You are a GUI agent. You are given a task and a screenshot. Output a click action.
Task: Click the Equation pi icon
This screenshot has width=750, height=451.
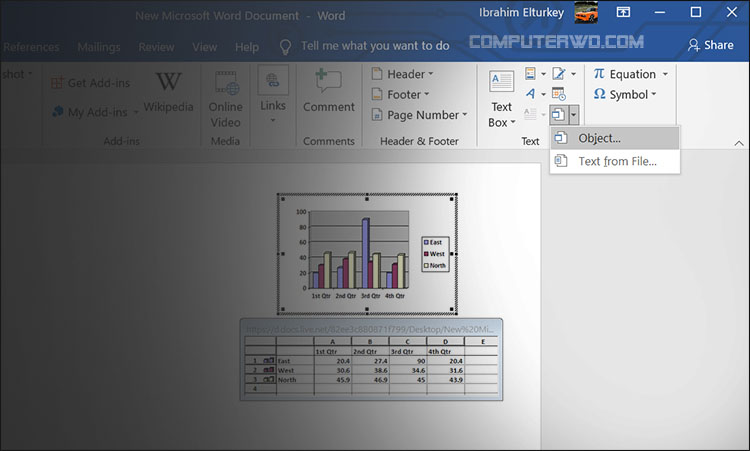[599, 74]
